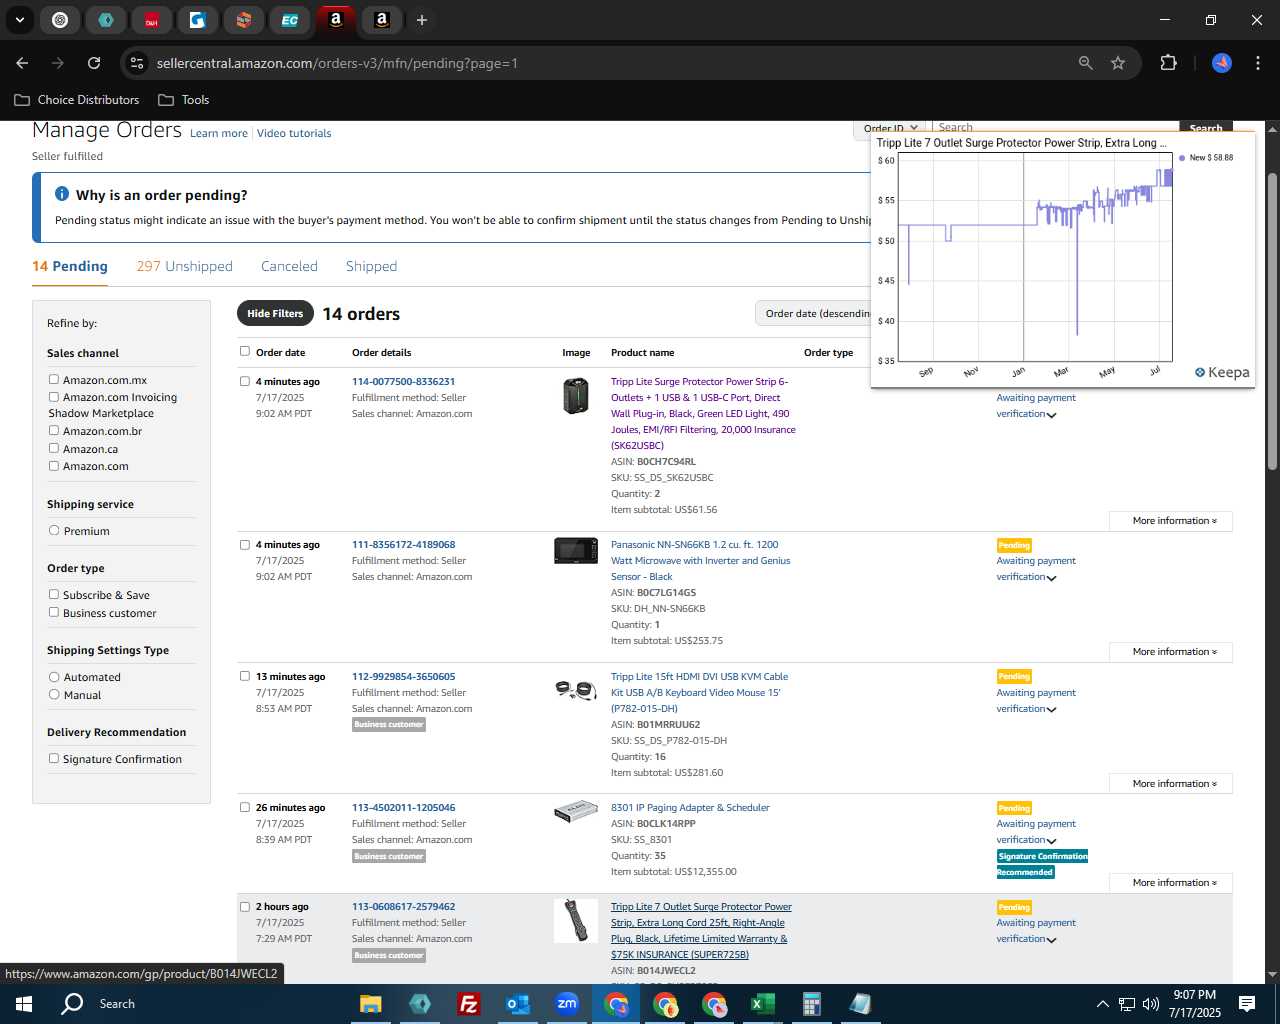The image size is (1280, 1024).
Task: Open Chrome's three-dot menu
Action: pos(1256,63)
